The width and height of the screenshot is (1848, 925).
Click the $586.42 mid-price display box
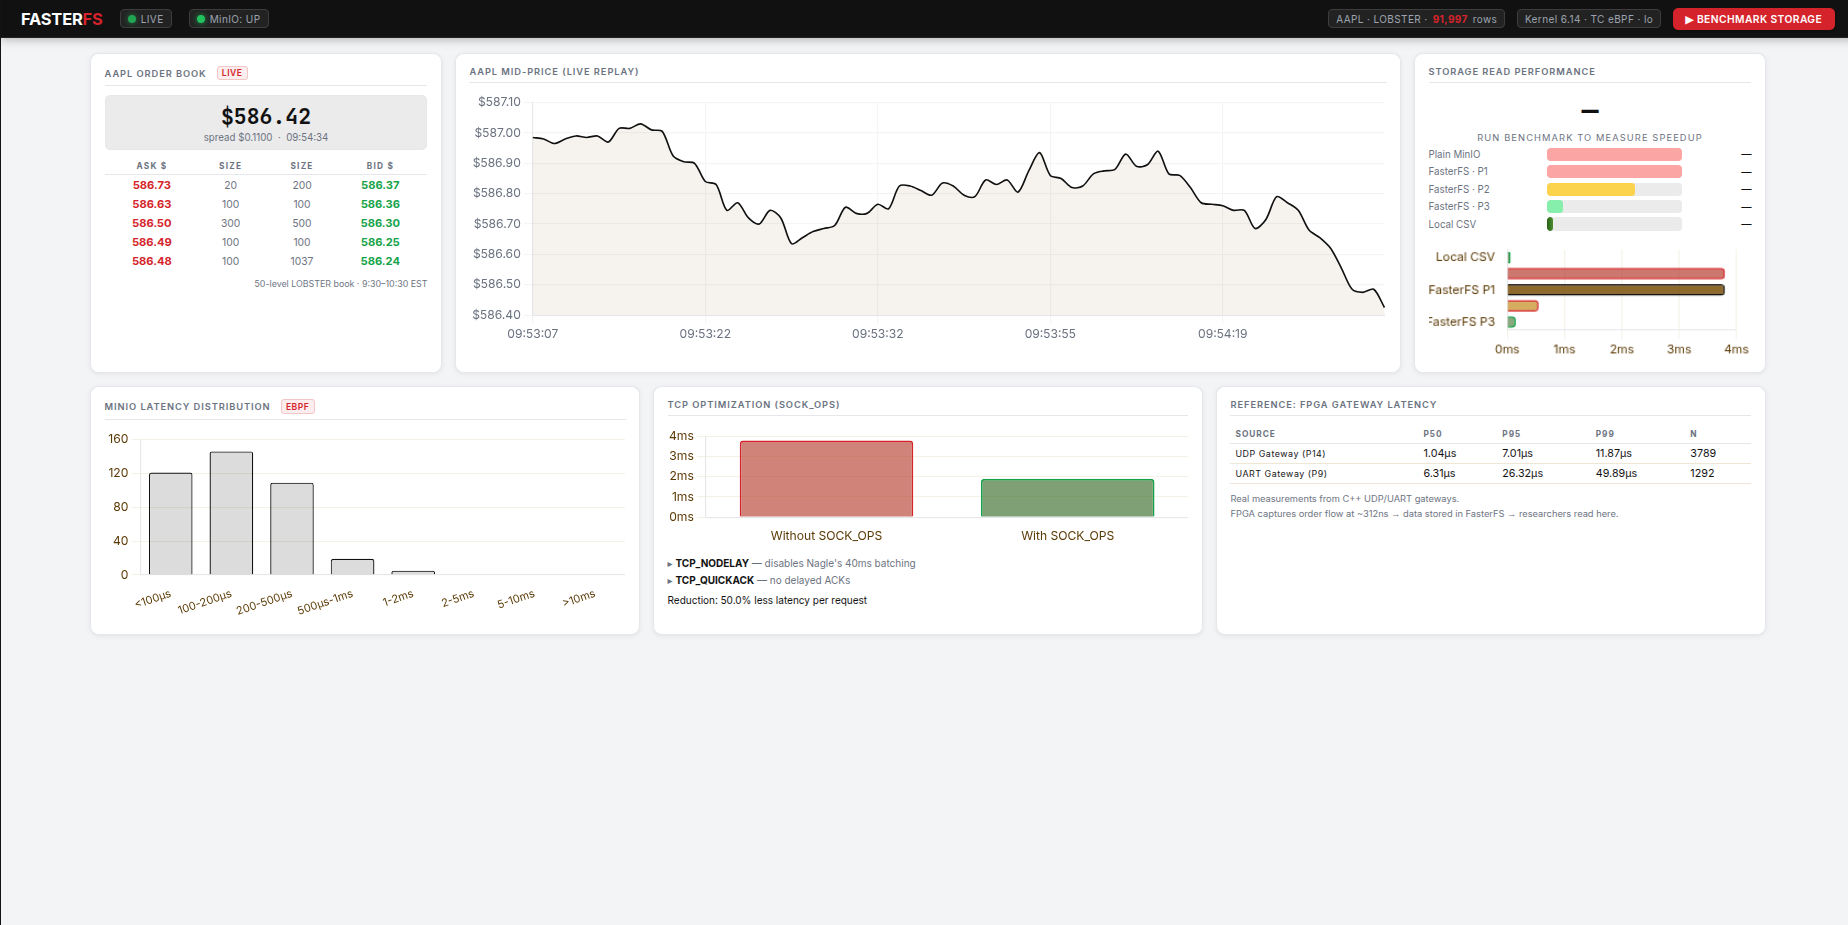[x=266, y=123]
